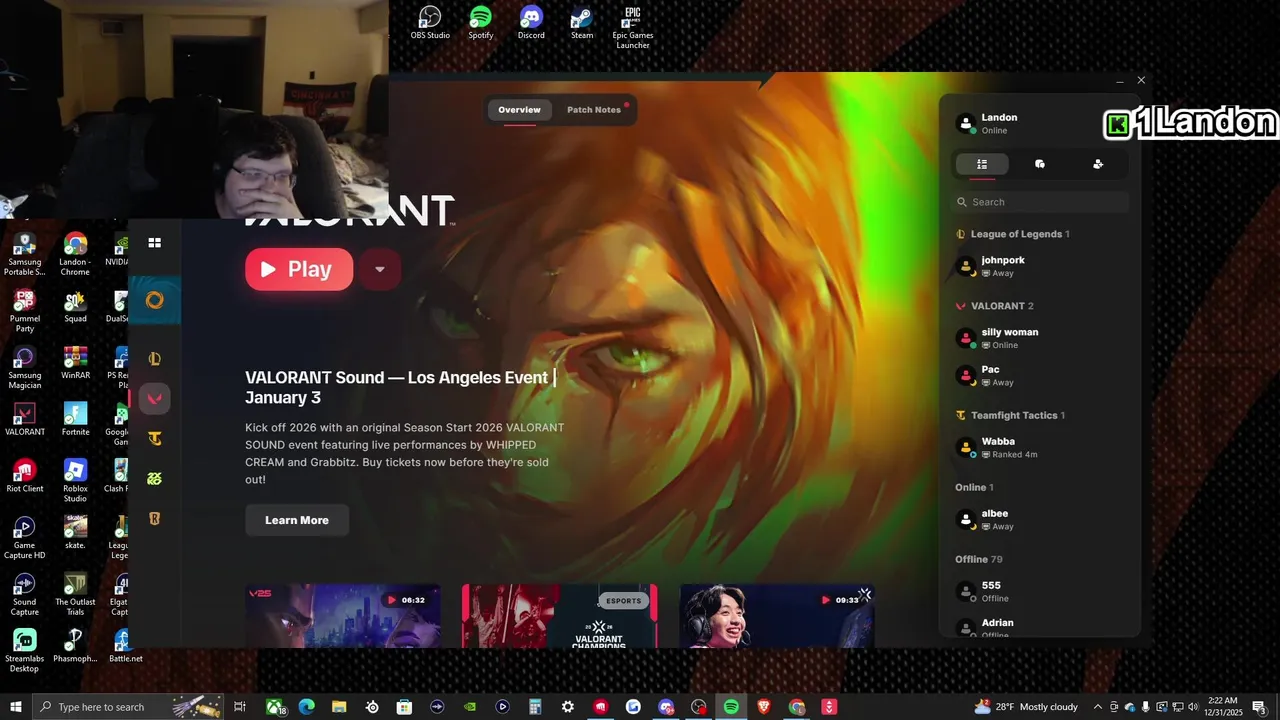This screenshot has width=1280, height=720.
Task: Select the Riot Client desktop icon
Action: point(24,476)
